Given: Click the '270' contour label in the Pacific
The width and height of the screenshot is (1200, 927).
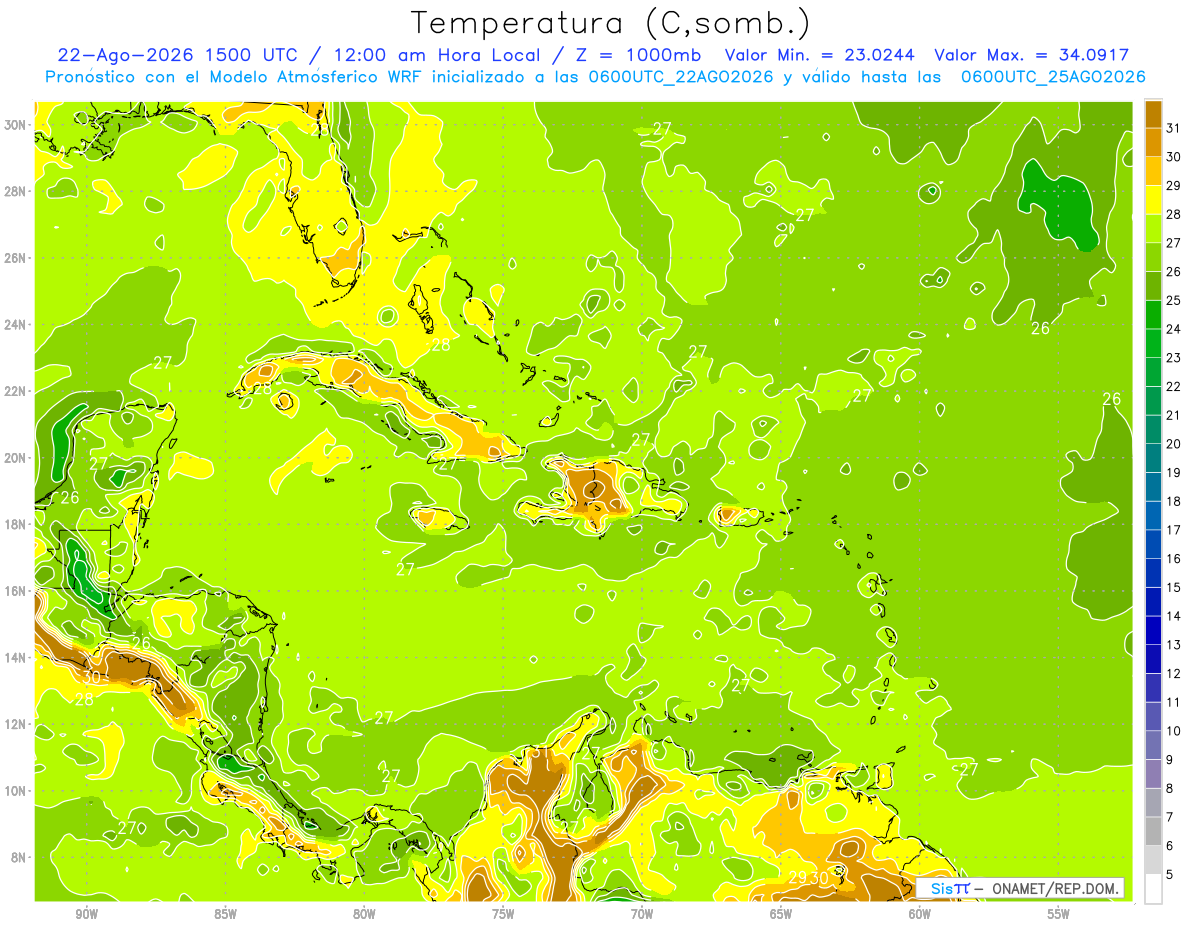Looking at the screenshot, I should click(x=132, y=828).
